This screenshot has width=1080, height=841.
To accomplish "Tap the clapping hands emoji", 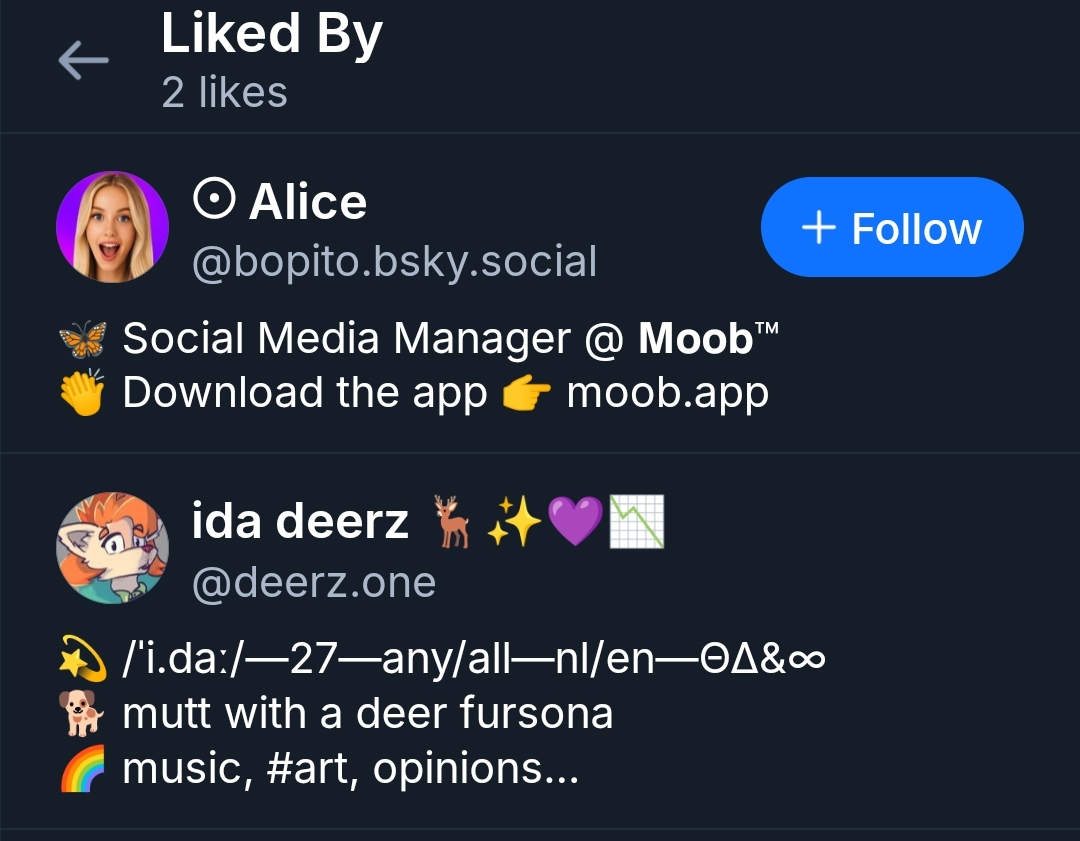I will [83, 392].
